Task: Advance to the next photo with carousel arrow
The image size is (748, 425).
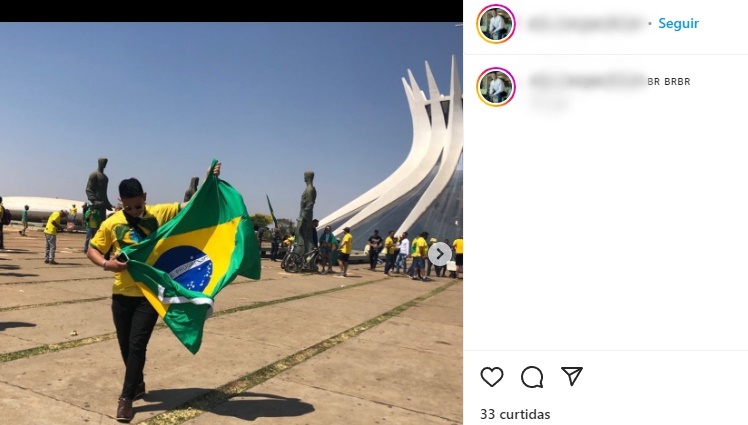Action: click(x=439, y=254)
